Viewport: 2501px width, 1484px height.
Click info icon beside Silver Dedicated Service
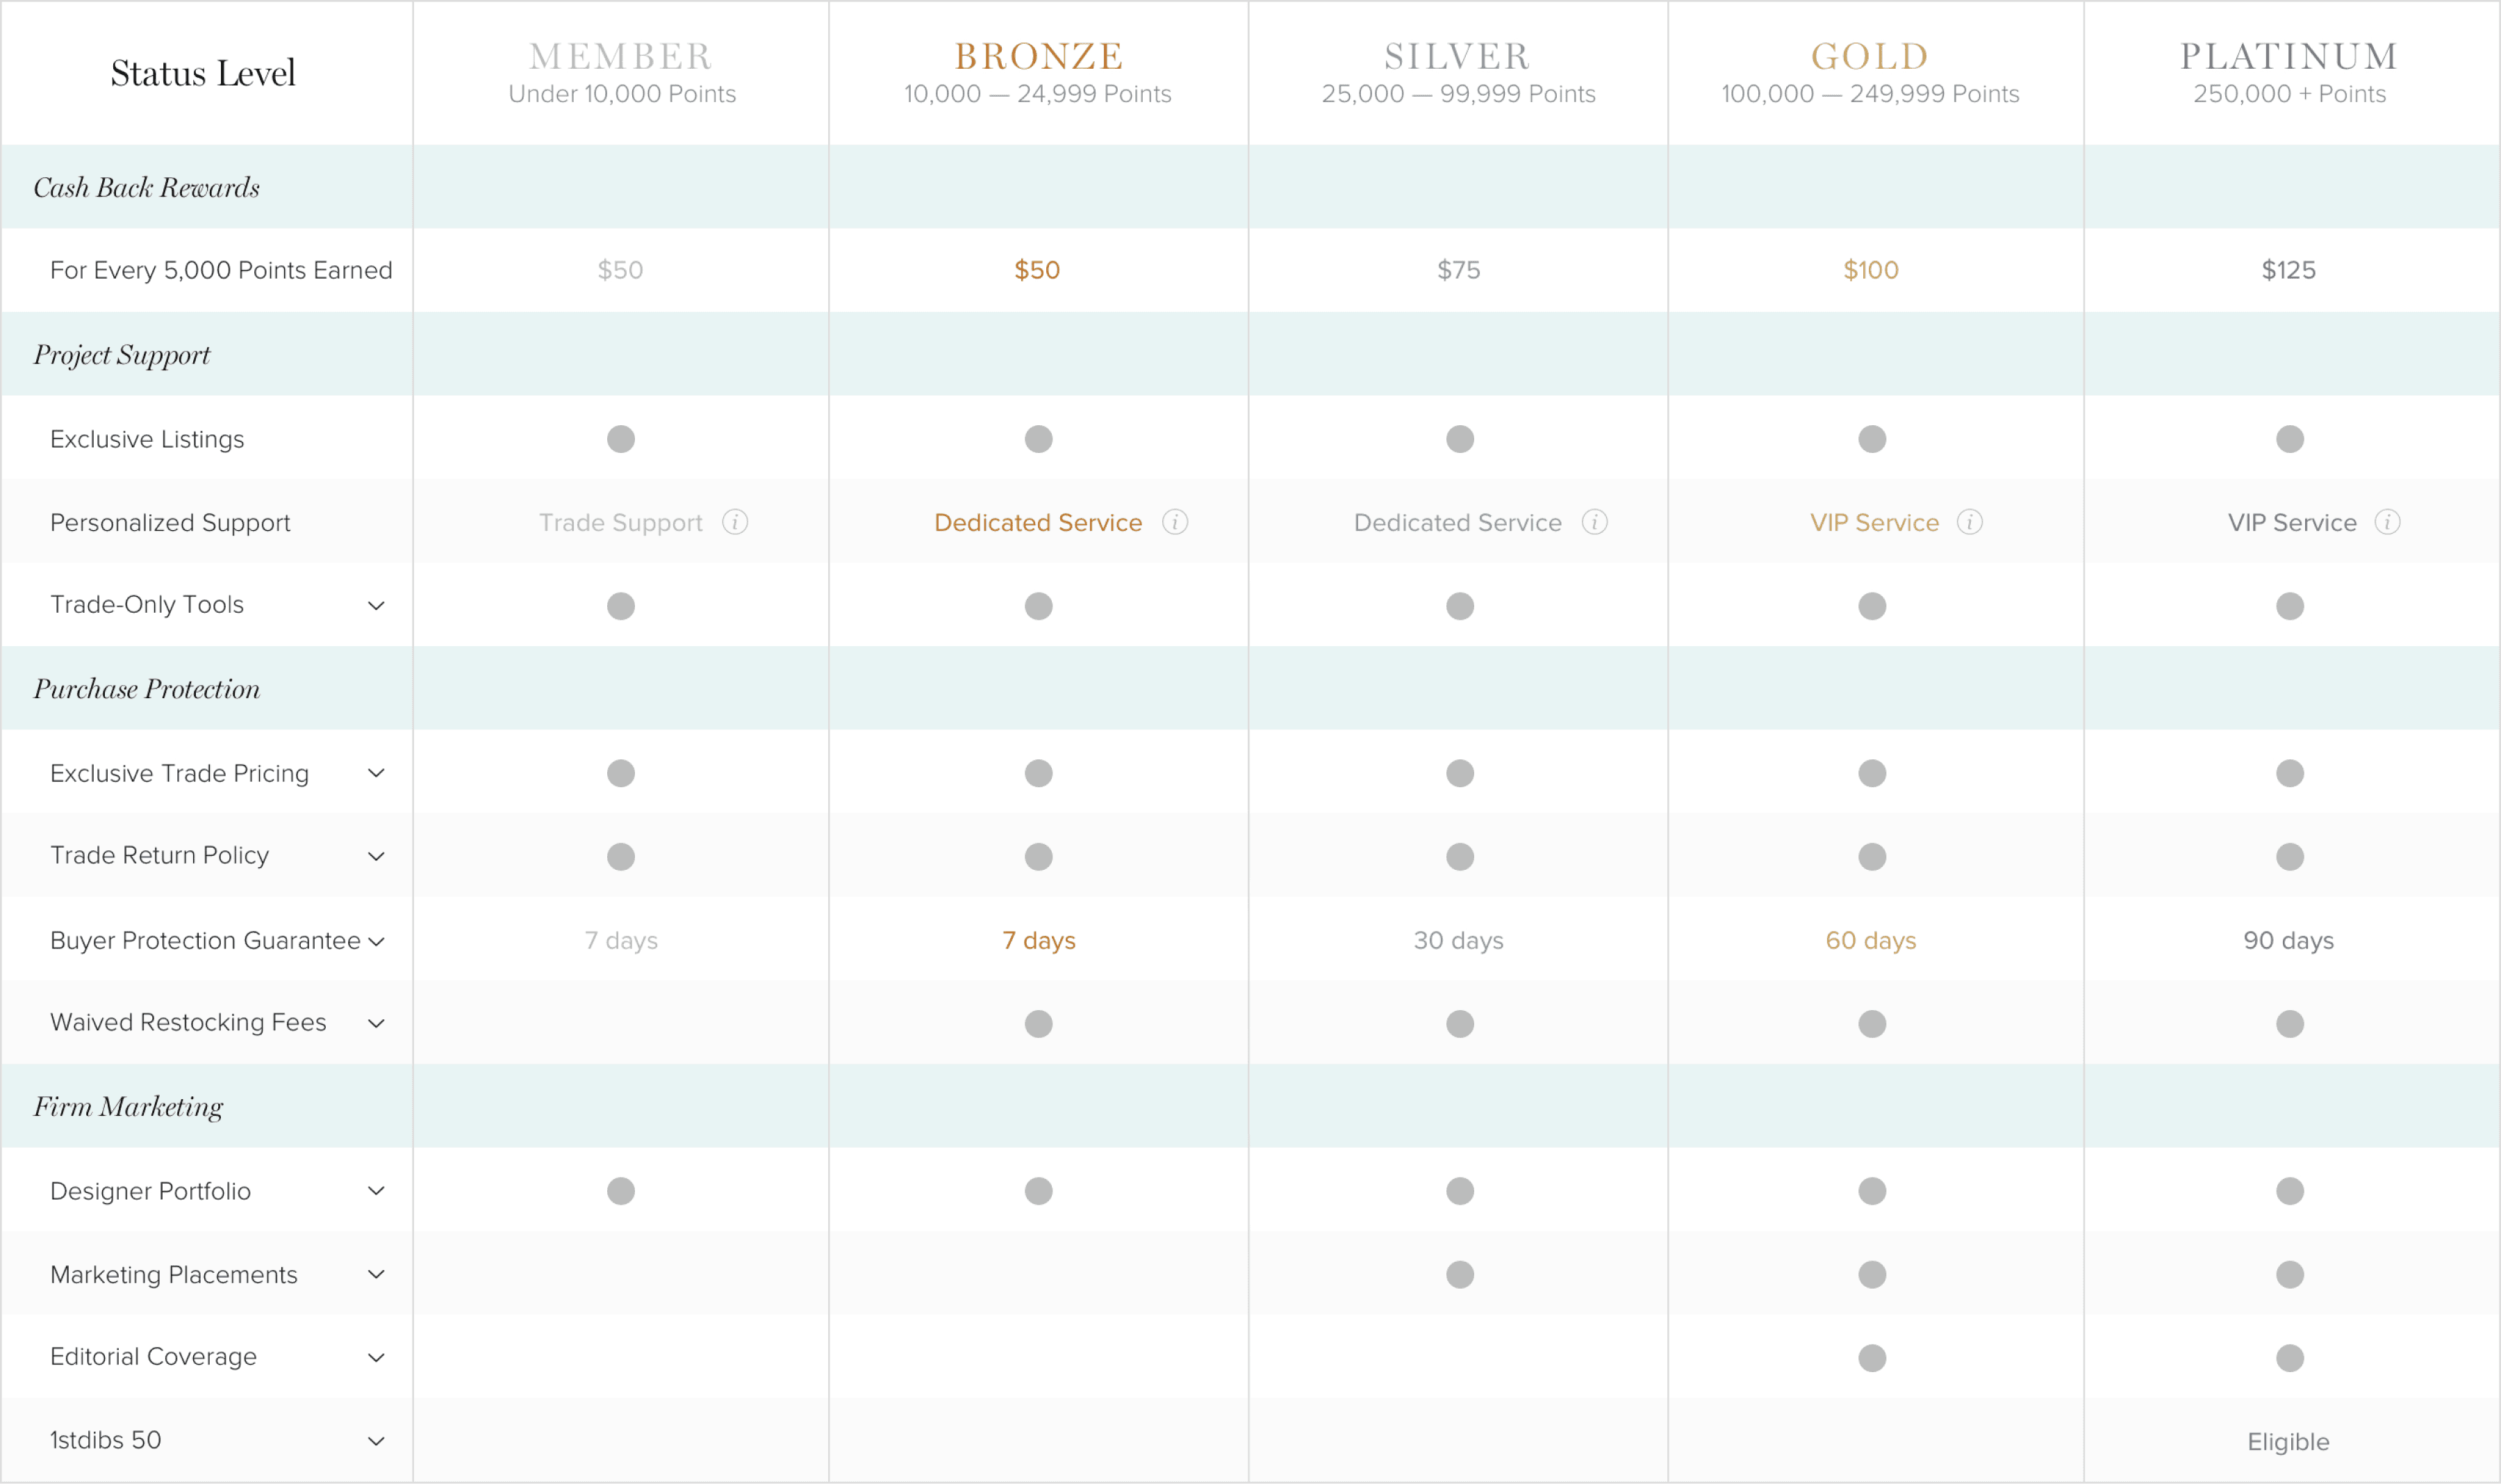1595,522
